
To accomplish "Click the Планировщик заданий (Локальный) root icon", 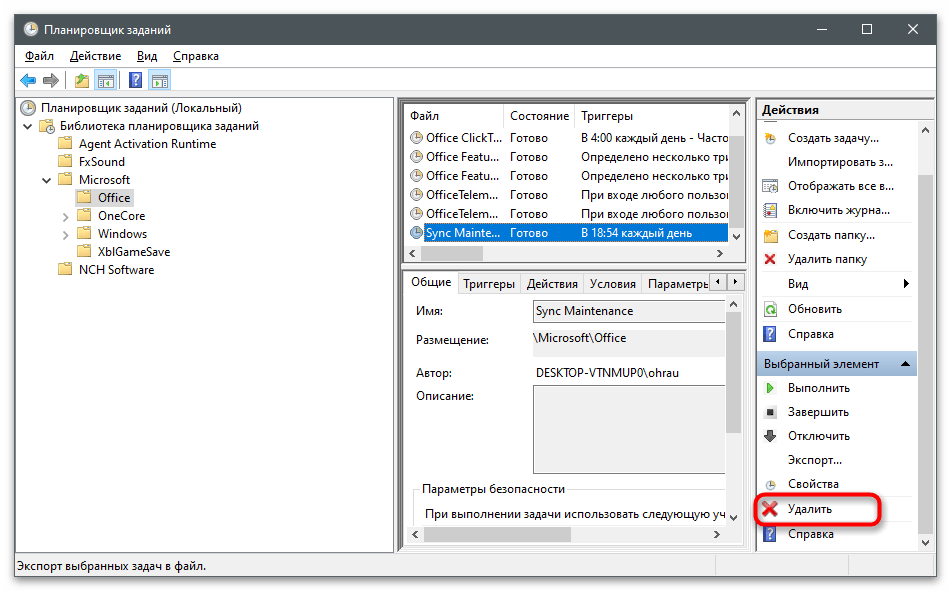I will (28, 109).
